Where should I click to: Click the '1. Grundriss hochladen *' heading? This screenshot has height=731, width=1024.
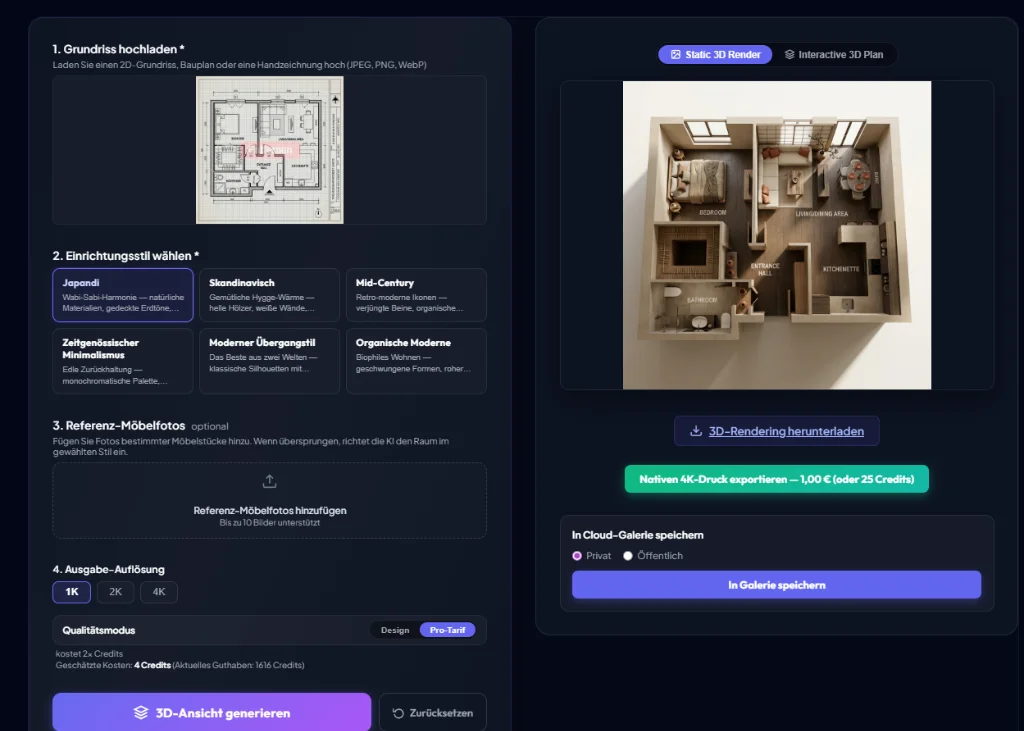tap(118, 49)
